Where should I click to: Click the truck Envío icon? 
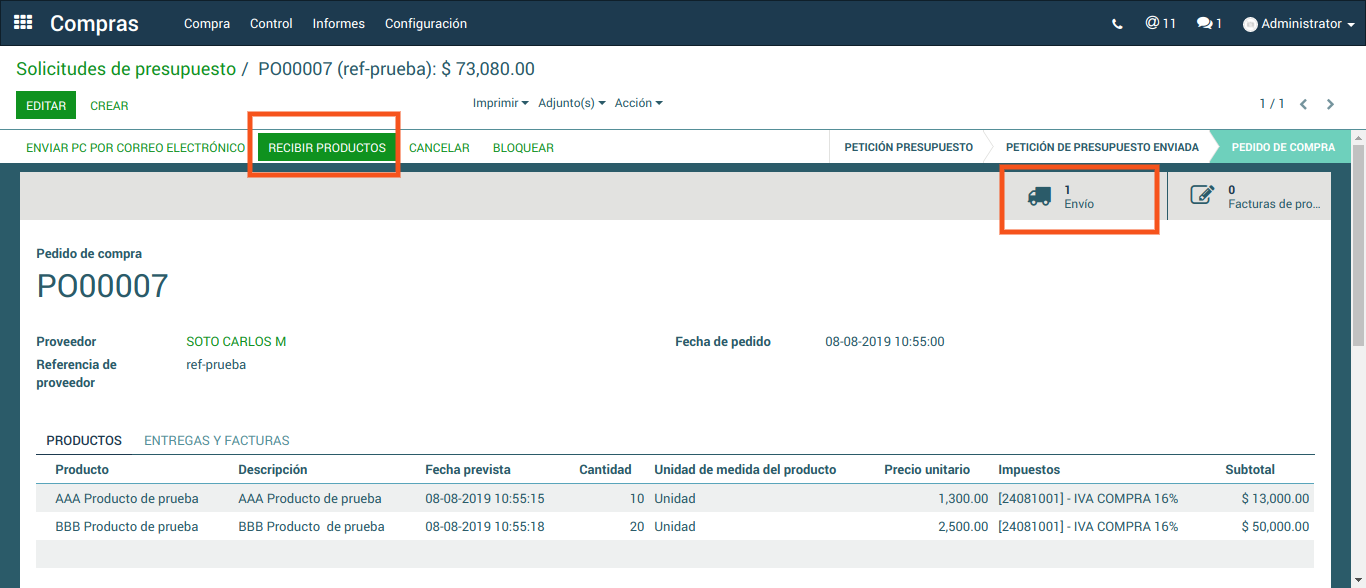[x=1040, y=196]
